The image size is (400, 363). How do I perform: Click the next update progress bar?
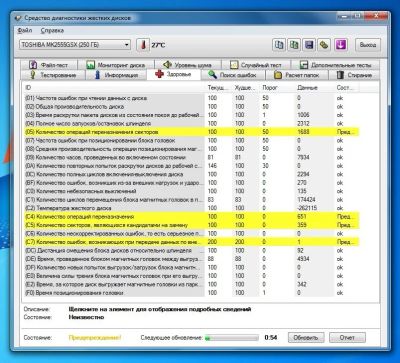(232, 338)
